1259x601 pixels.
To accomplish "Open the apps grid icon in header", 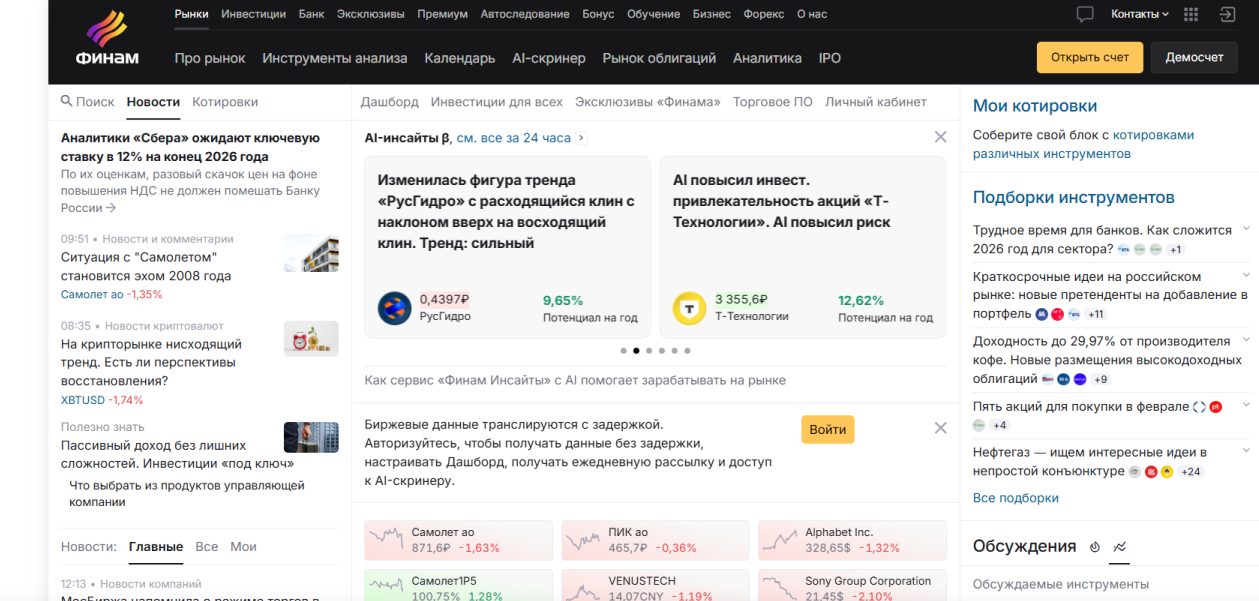I will (x=1190, y=14).
